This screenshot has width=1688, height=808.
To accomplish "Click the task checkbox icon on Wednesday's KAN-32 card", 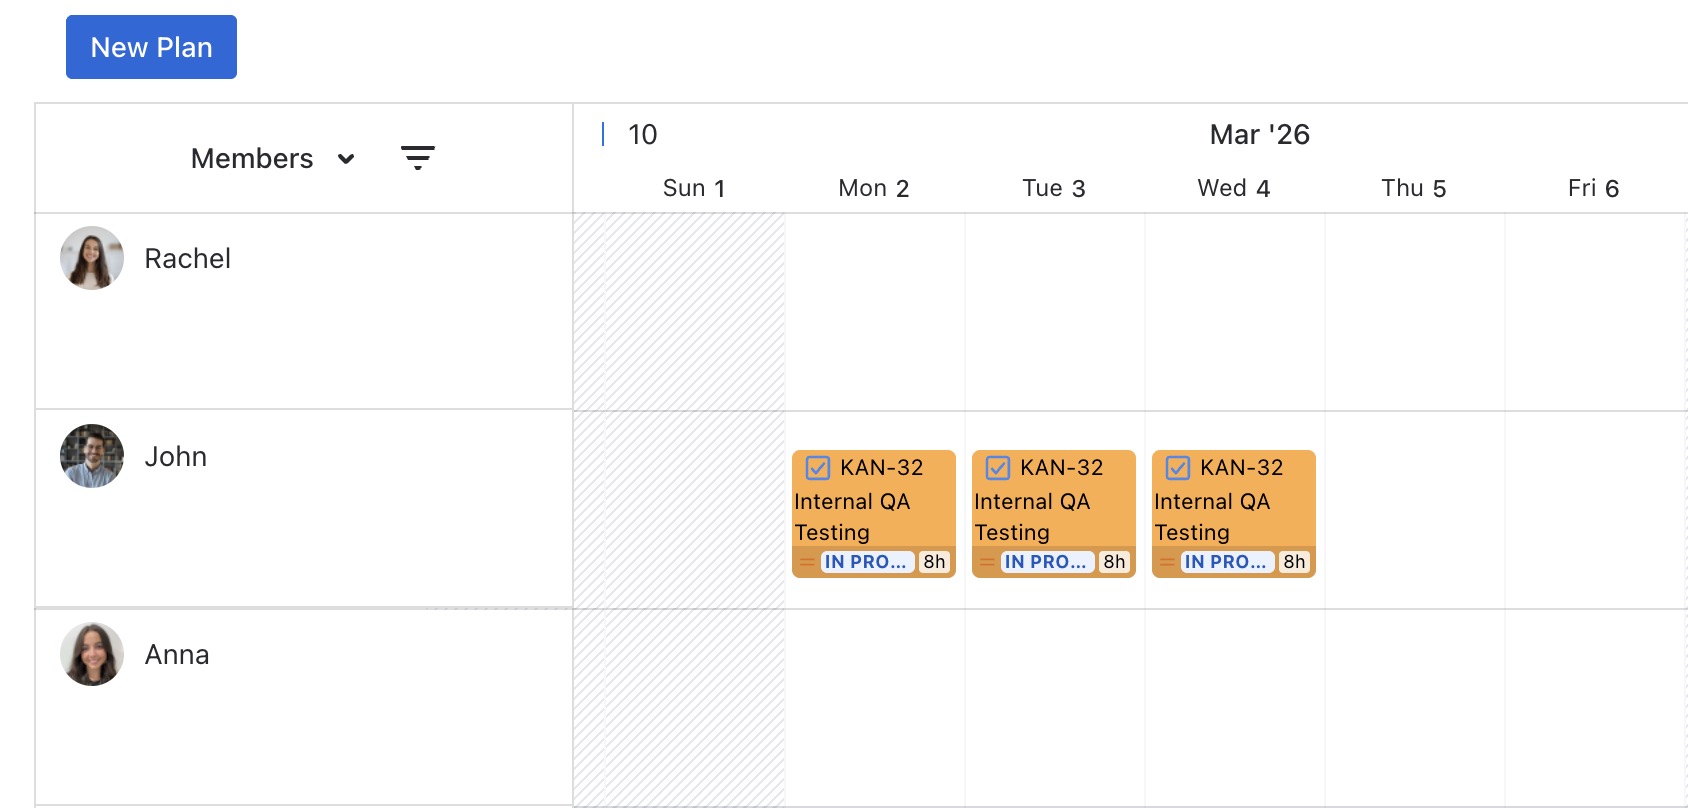I will pyautogui.click(x=1178, y=468).
